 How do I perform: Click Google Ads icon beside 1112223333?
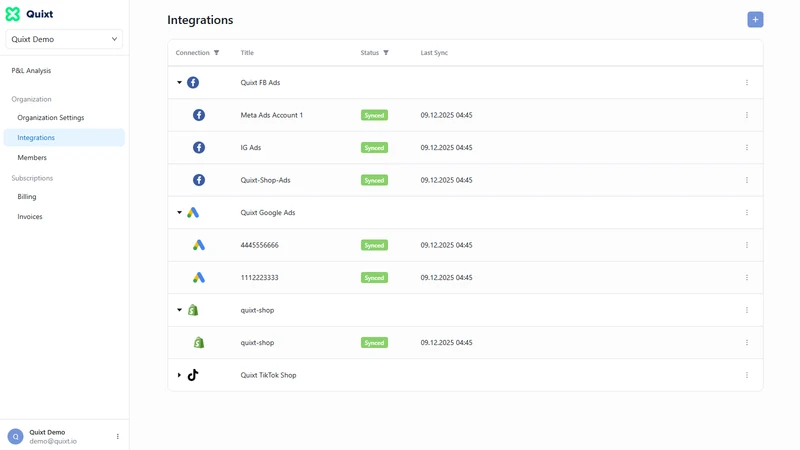point(199,278)
